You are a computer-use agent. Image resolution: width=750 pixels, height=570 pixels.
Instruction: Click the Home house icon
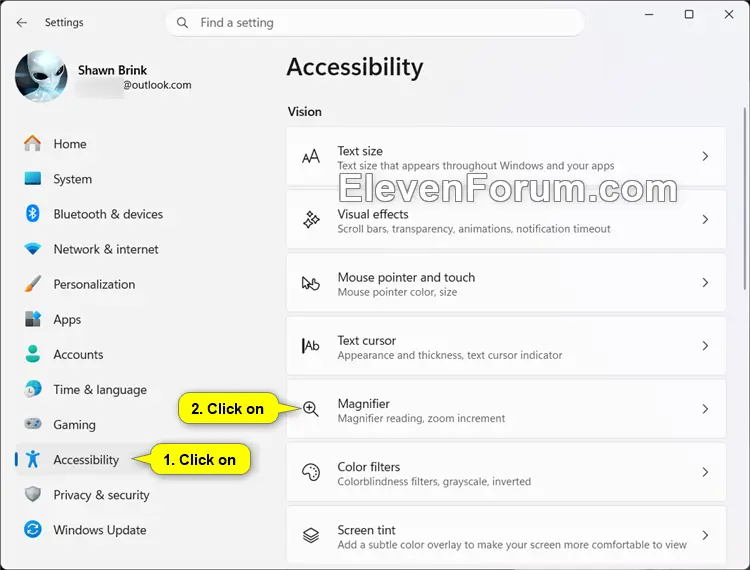[x=33, y=143]
